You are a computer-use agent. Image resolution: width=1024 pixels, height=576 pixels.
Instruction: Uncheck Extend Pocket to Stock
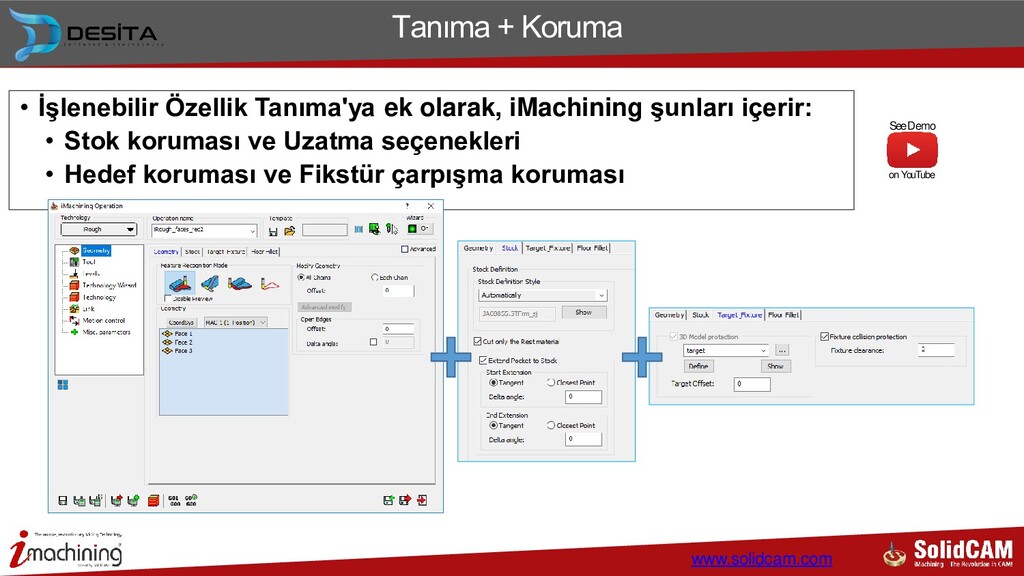tap(483, 360)
